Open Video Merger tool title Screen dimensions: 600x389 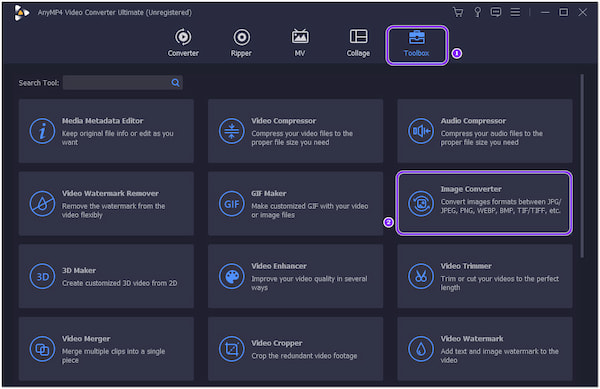pyautogui.click(x=86, y=339)
